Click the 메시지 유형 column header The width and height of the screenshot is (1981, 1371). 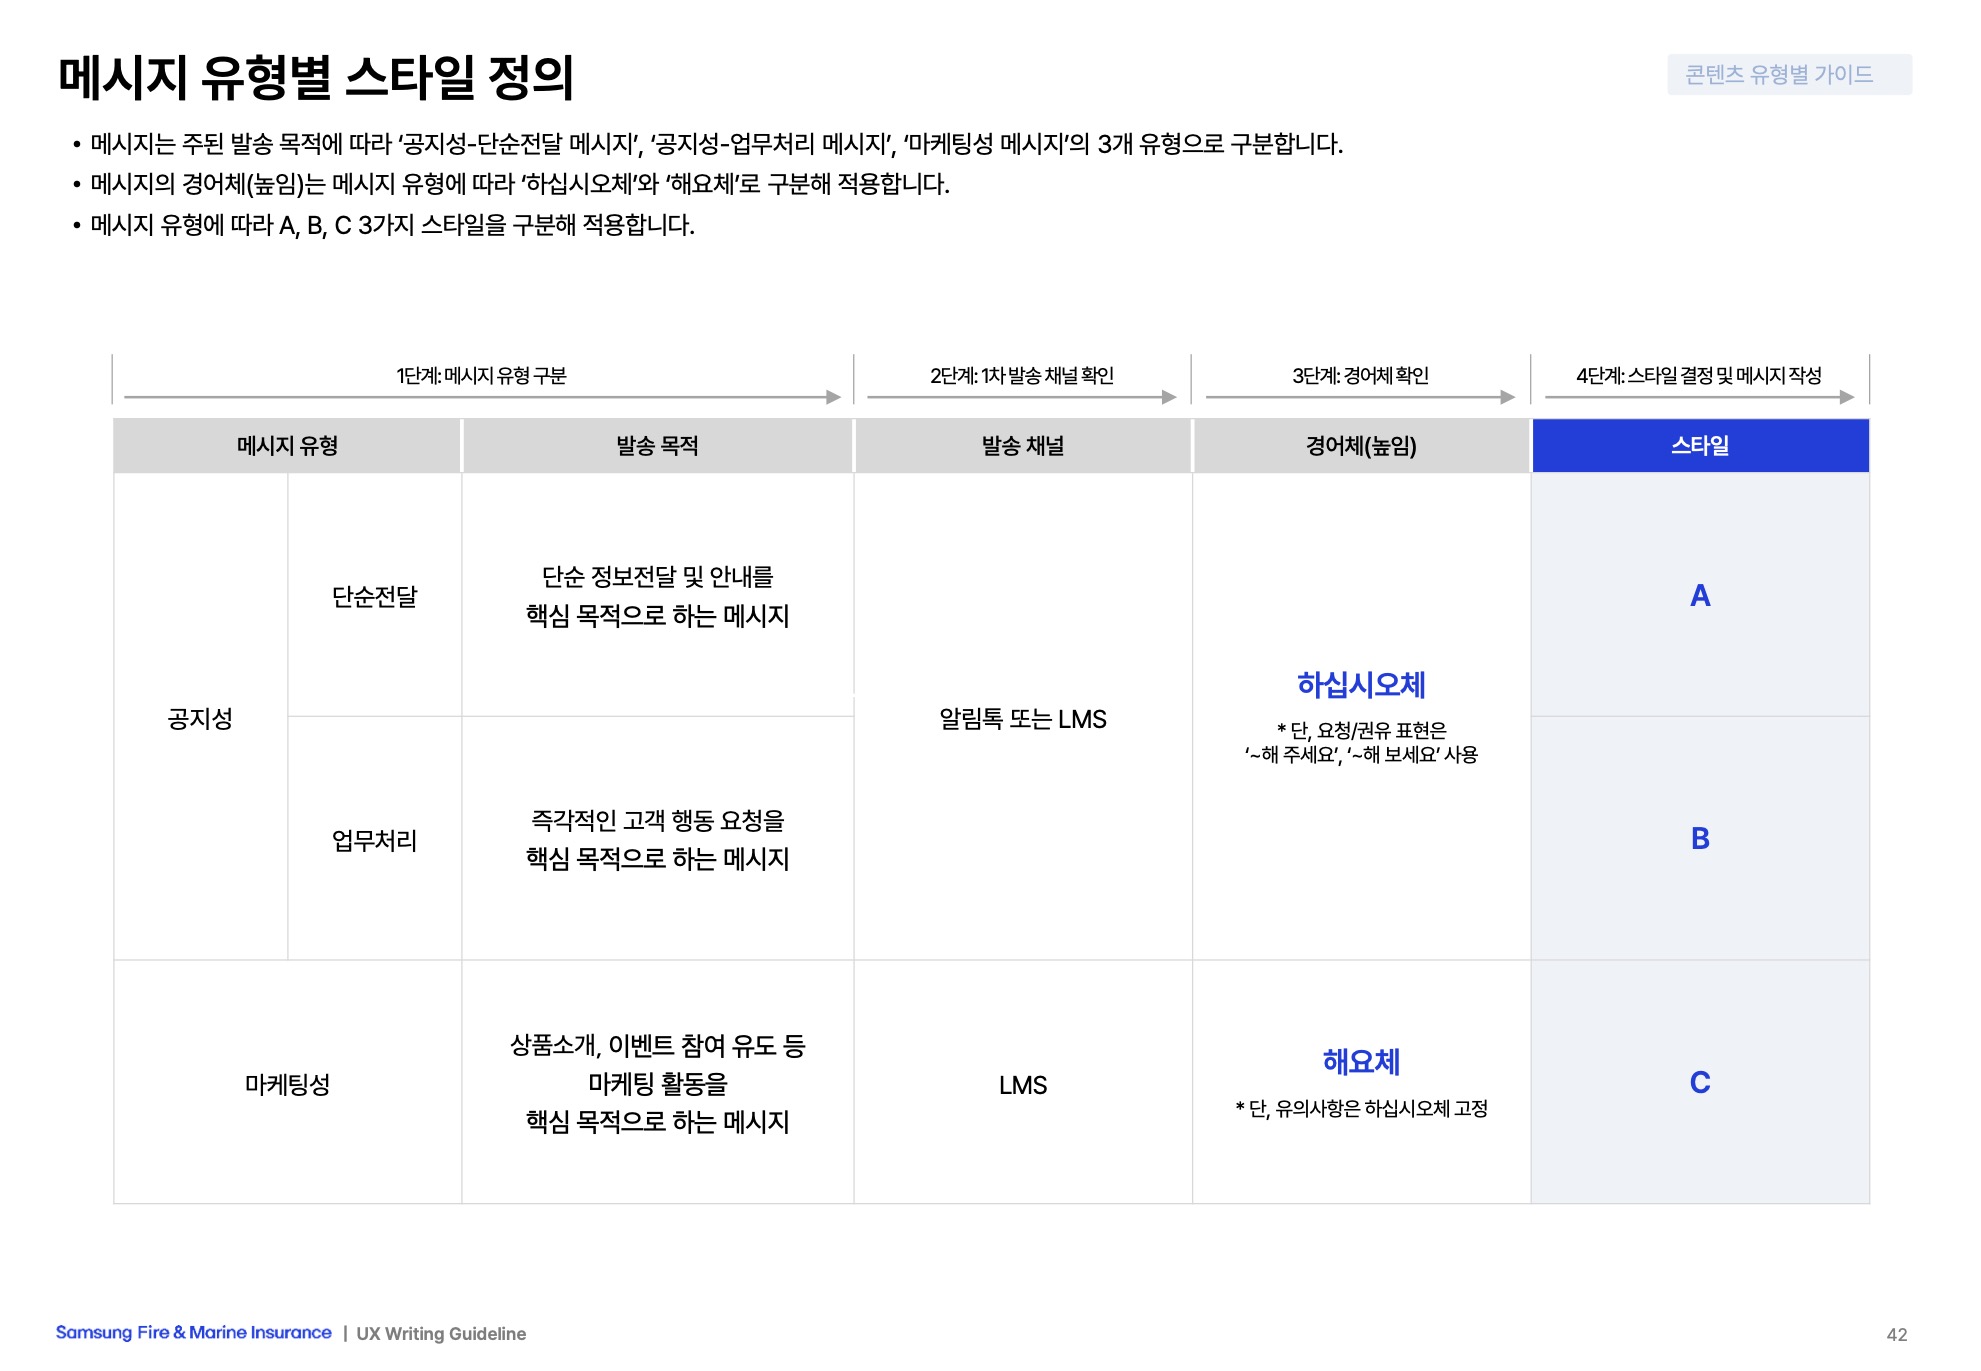[287, 446]
